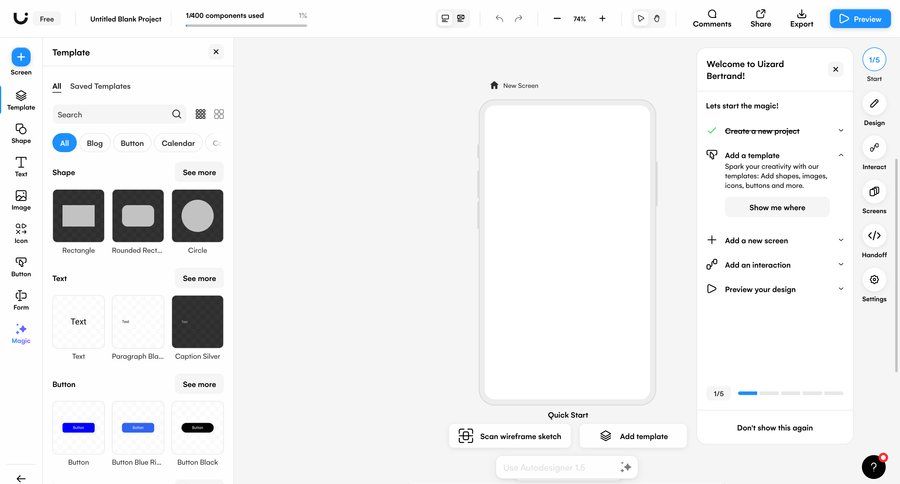Click See more for Text section
900x484 pixels.
[199, 278]
